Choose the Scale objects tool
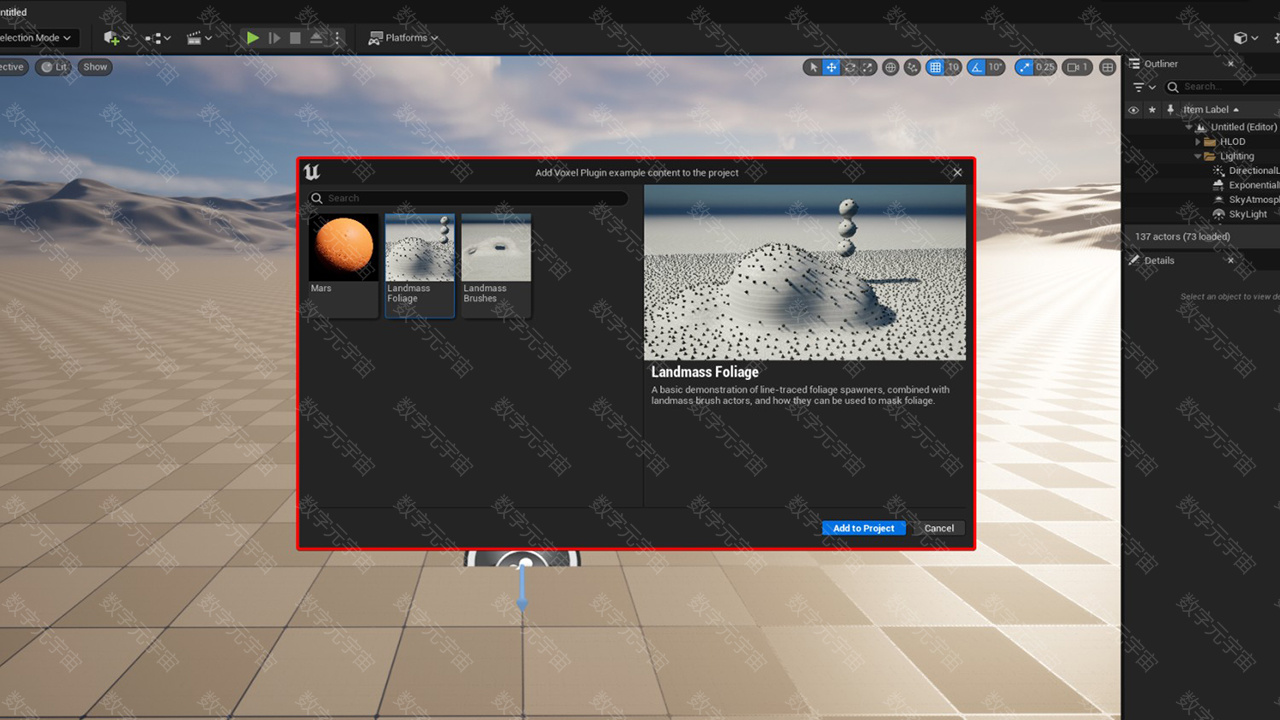The height and width of the screenshot is (720, 1280). click(868, 67)
